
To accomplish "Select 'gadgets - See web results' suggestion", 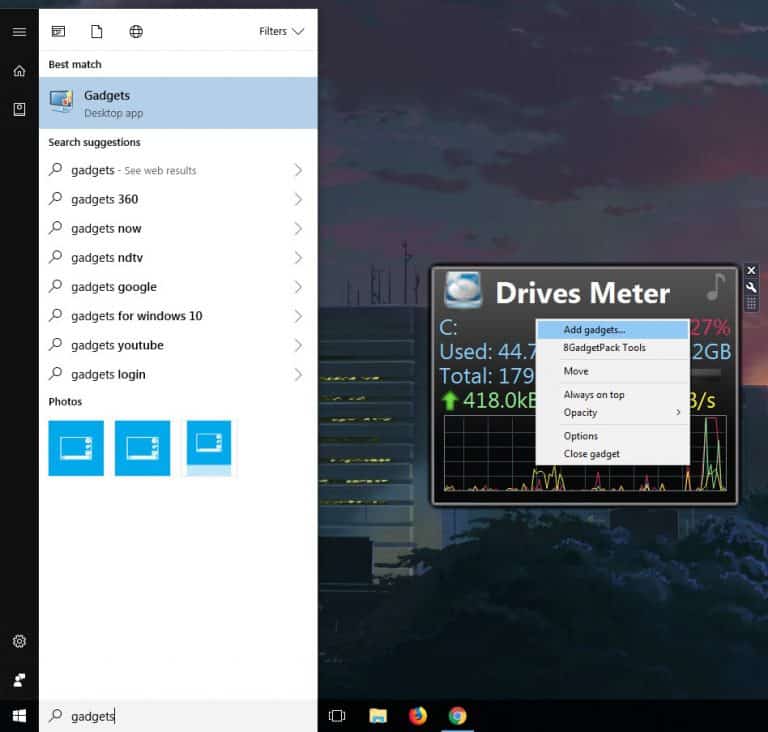I will click(x=178, y=170).
